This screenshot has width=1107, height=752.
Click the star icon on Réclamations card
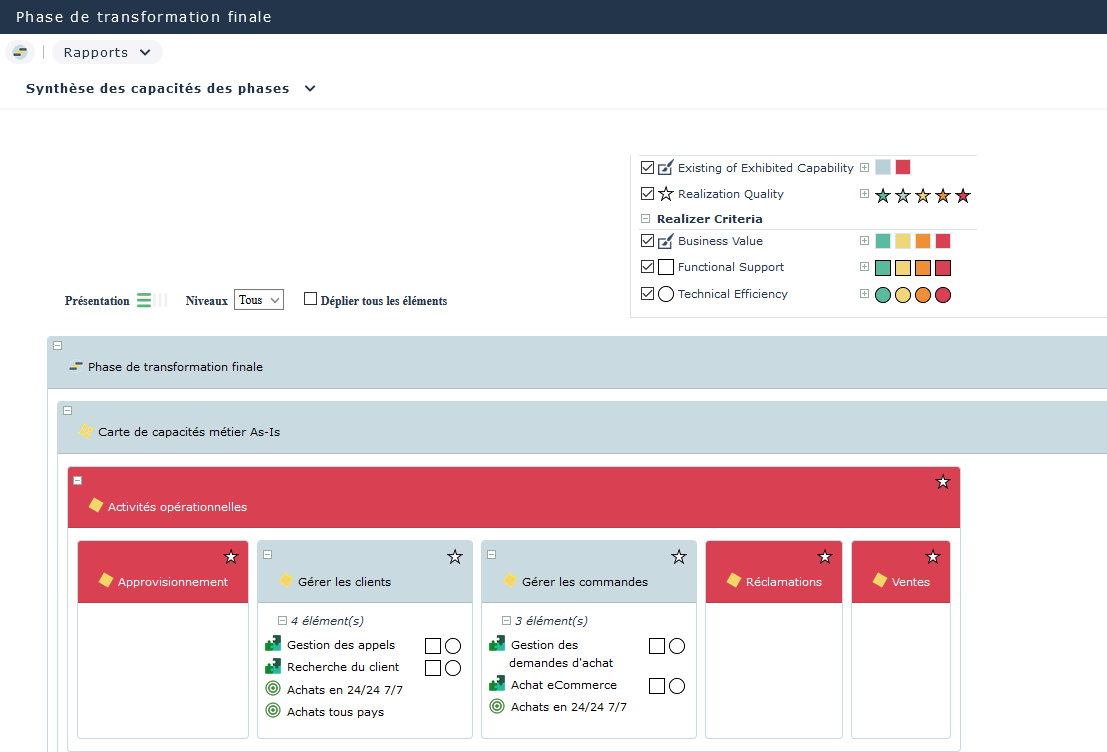pyautogui.click(x=824, y=557)
